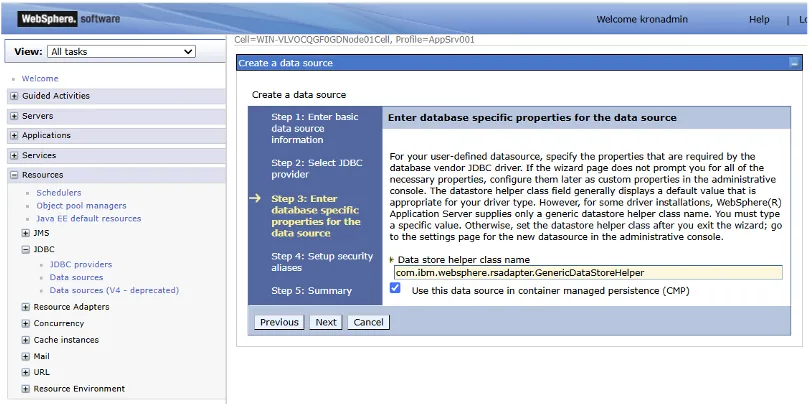Select Step 1: Enter basic data source information

315,128
